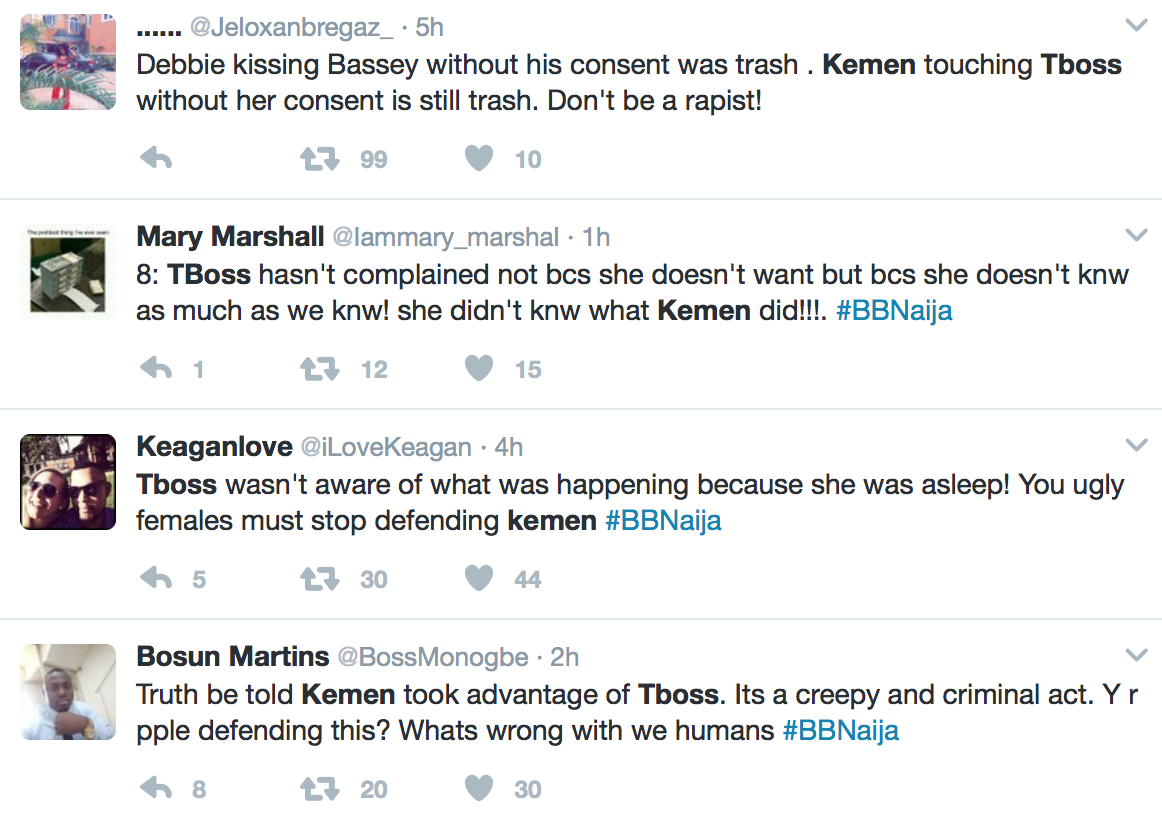
Task: View Keaganlove's profile picture
Action: coord(68,482)
